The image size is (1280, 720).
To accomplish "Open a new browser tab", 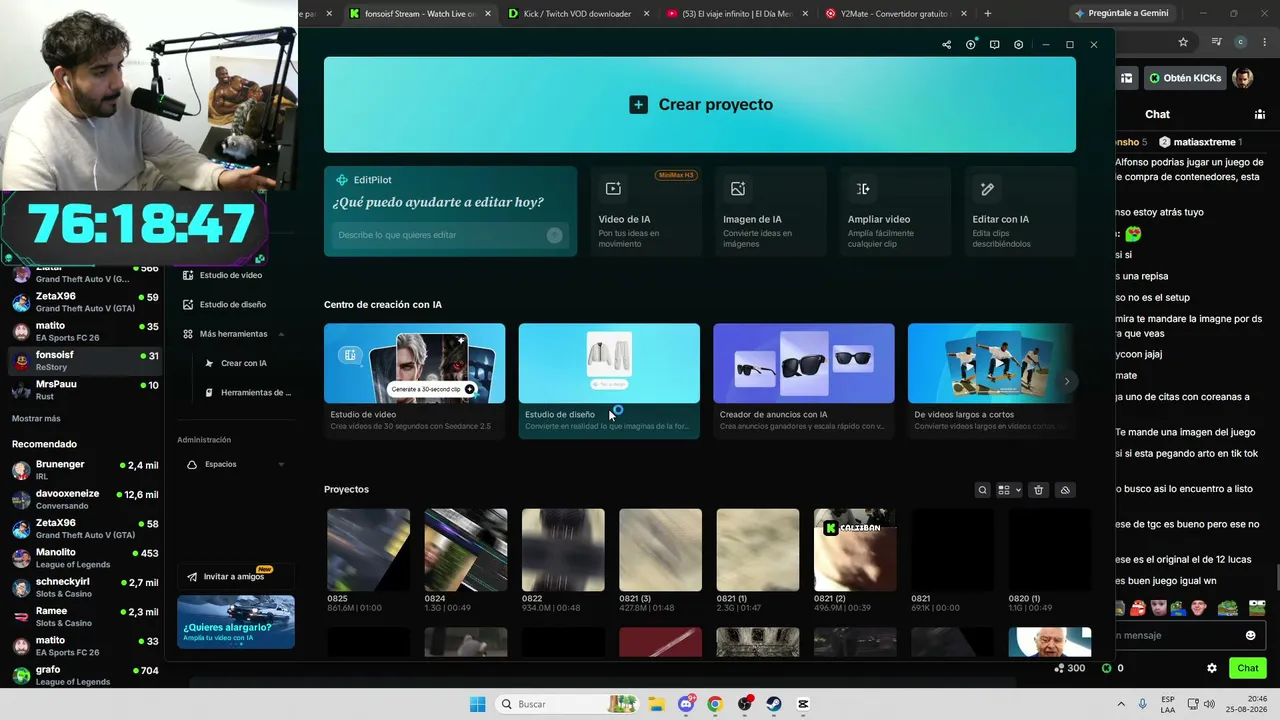I will pos(988,14).
